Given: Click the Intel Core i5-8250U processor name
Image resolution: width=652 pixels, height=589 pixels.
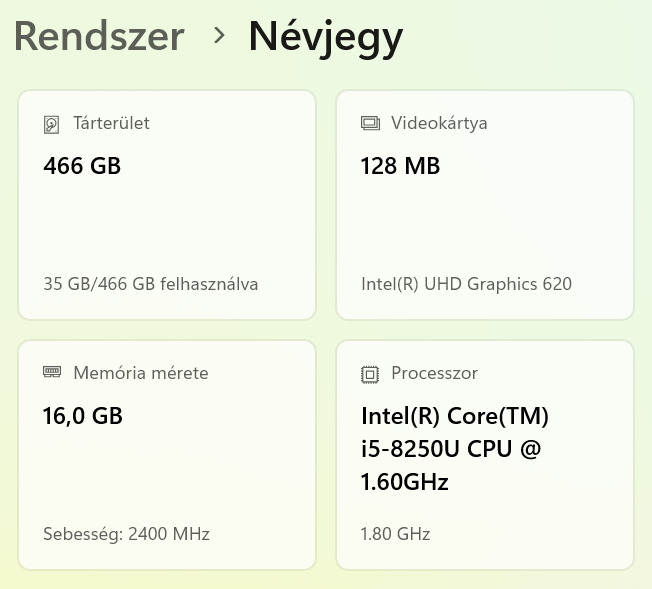Looking at the screenshot, I should coord(455,449).
